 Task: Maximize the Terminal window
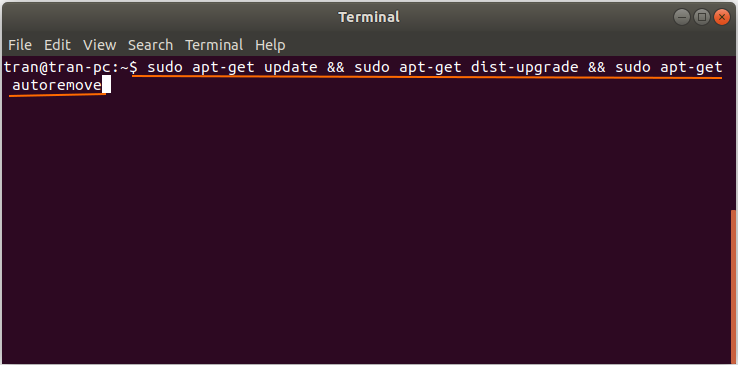[702, 17]
